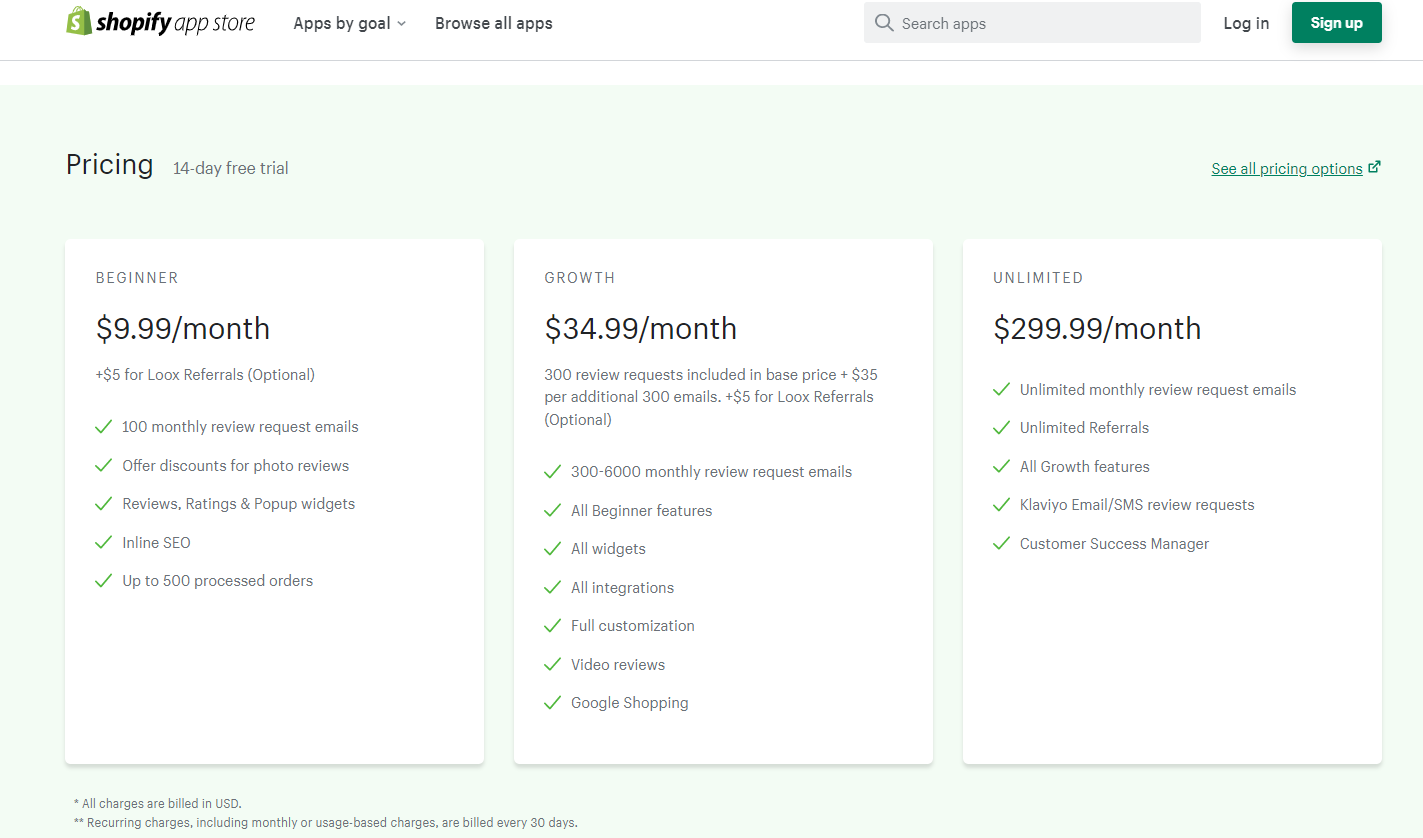1423x838 pixels.
Task: Click checkmark beside Customer Success Manager
Action: [1001, 543]
